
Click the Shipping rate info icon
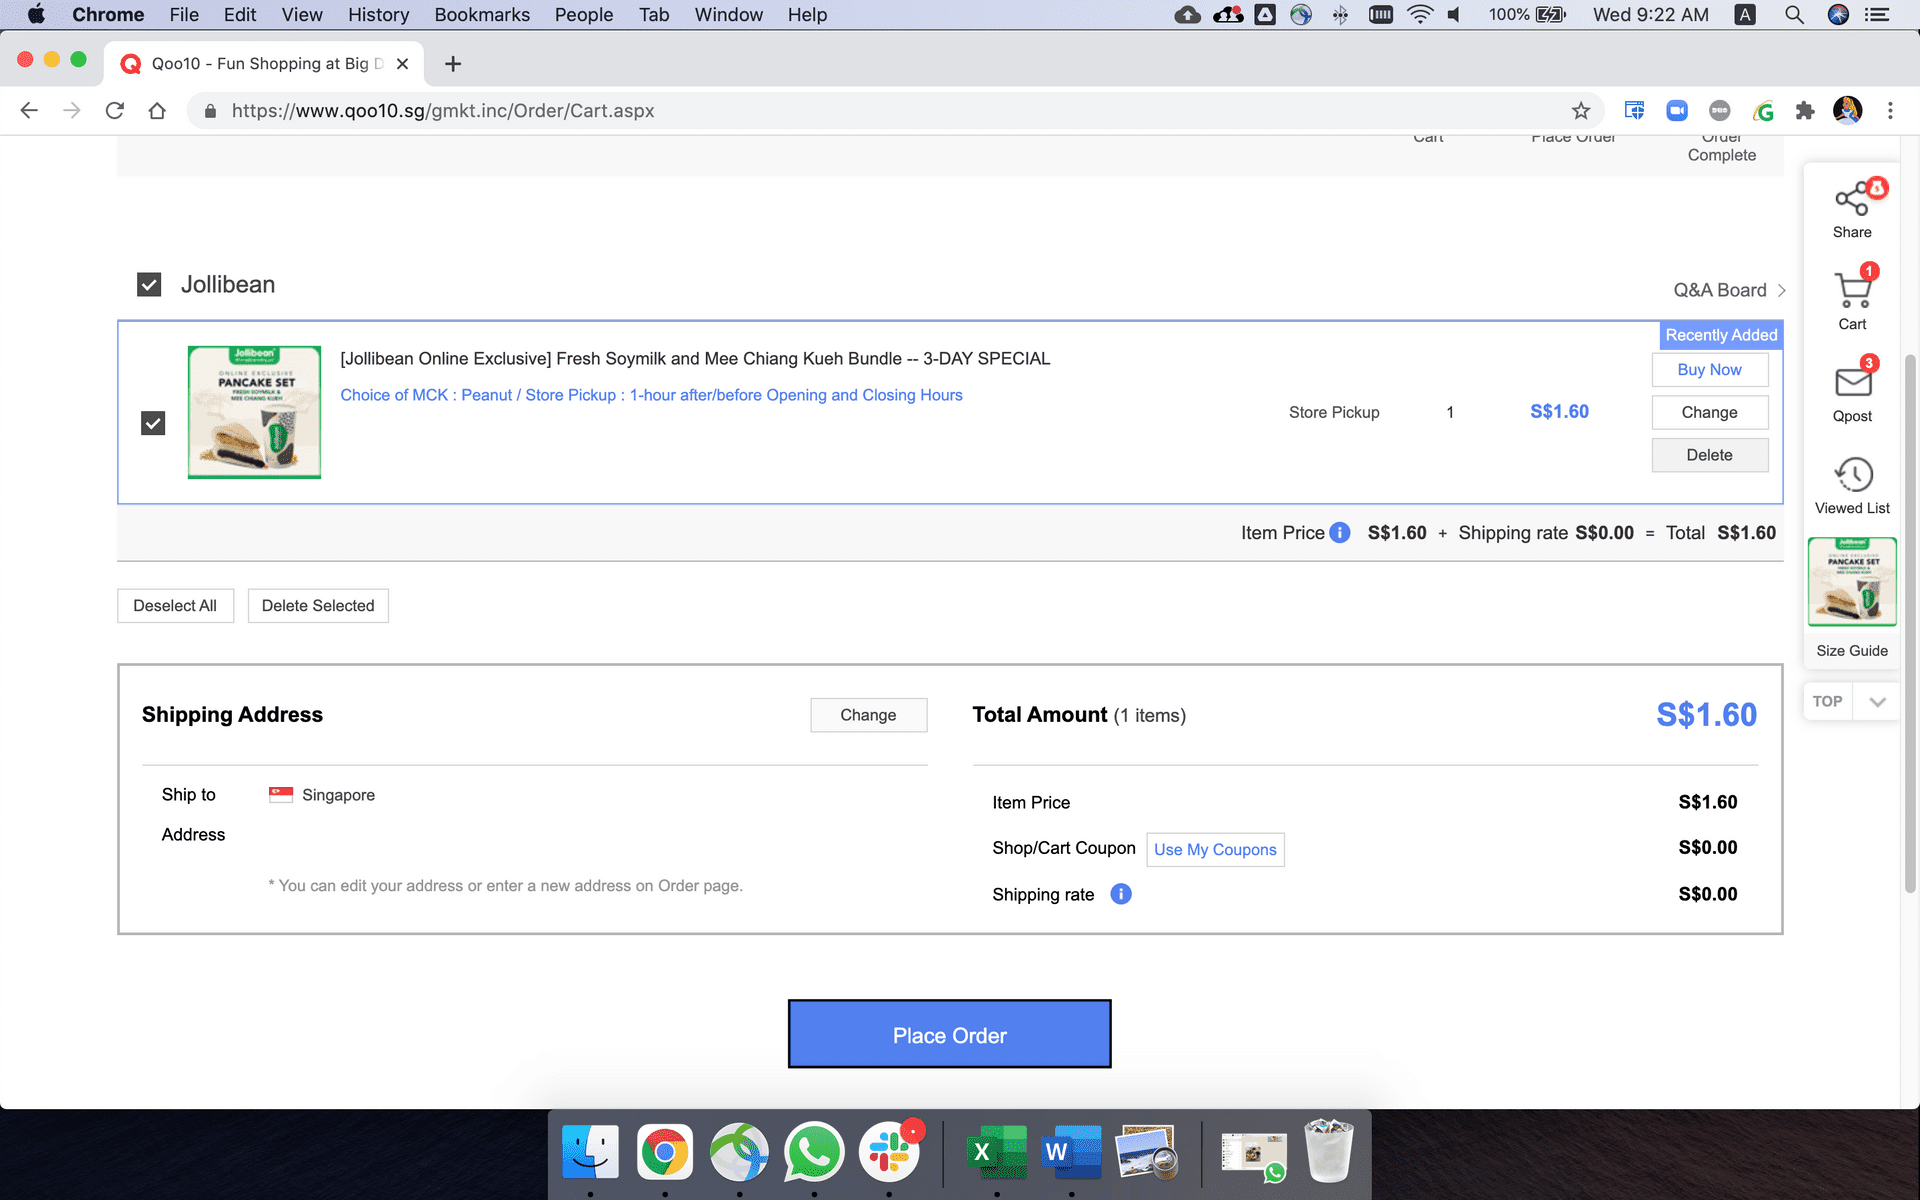tap(1121, 894)
